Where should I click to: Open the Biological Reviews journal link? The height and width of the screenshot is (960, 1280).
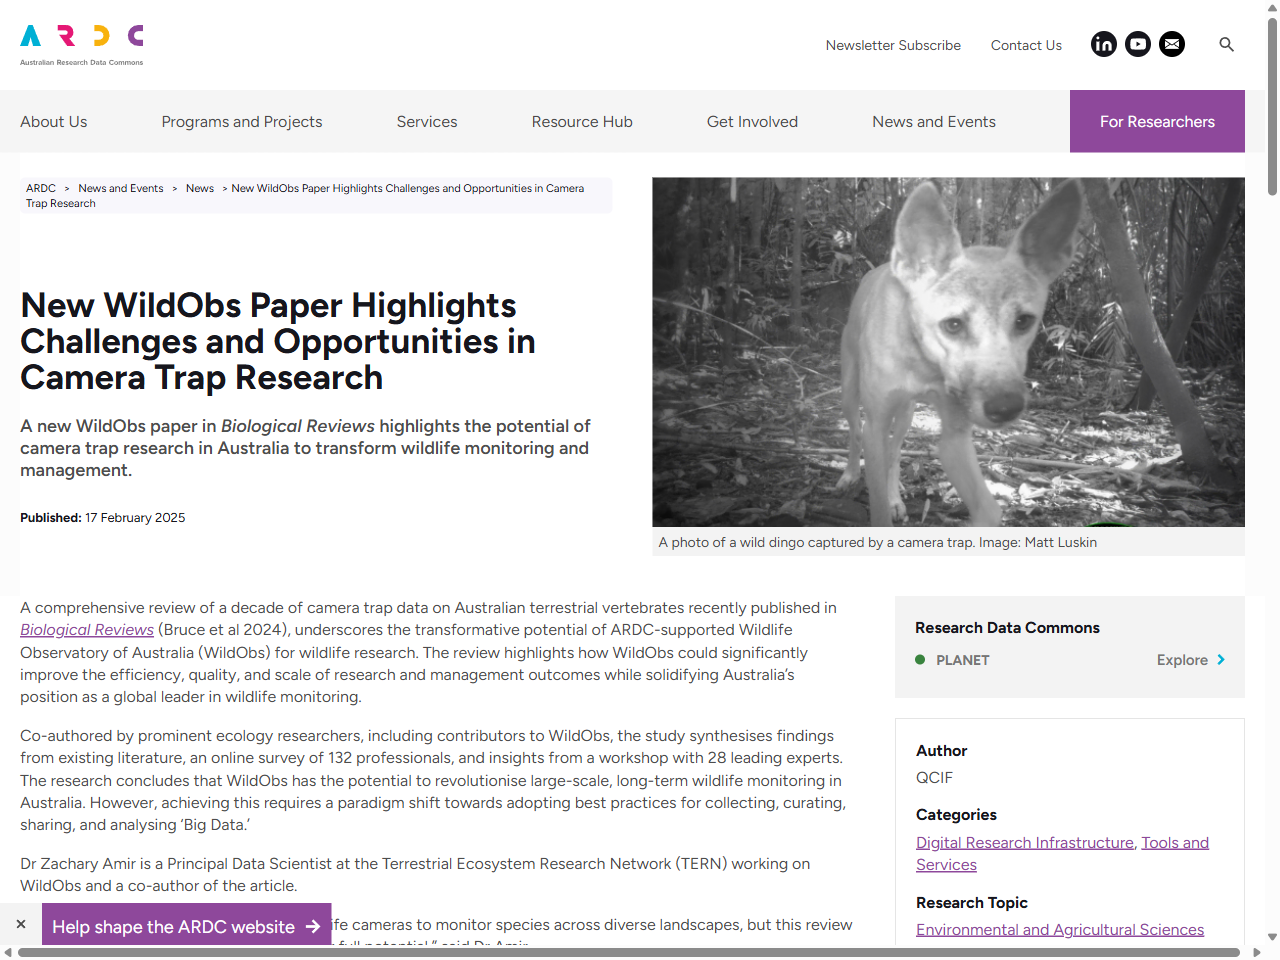[86, 630]
